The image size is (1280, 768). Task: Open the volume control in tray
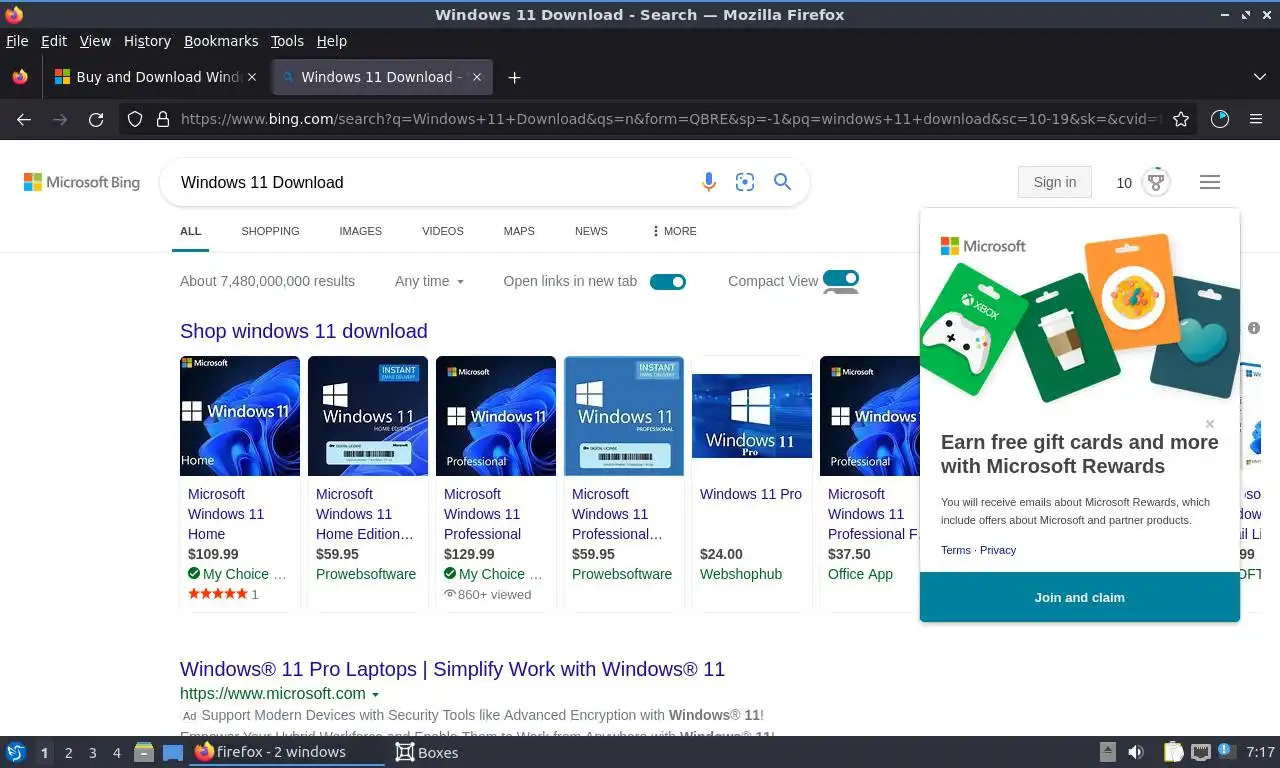pos(1136,752)
